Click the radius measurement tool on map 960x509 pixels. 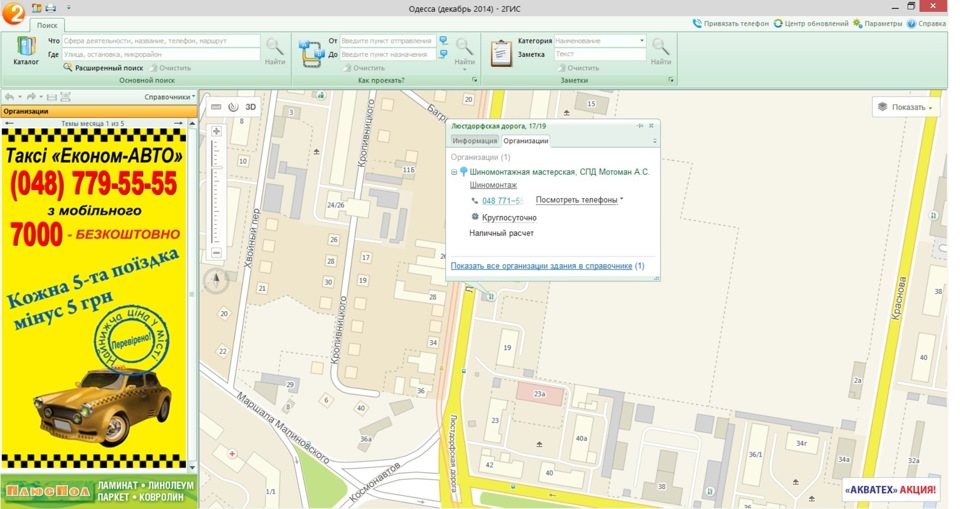click(x=233, y=107)
